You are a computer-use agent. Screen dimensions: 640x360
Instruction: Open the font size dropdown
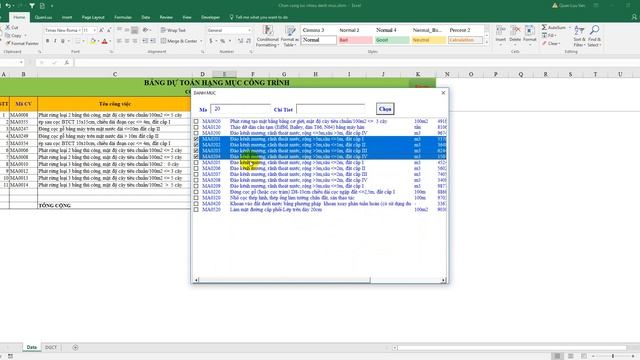[95, 30]
